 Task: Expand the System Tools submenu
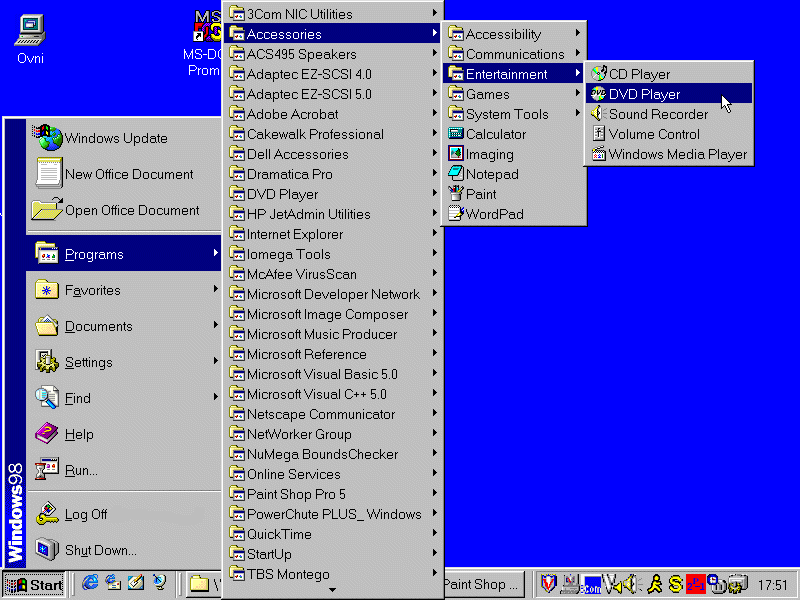pos(506,114)
